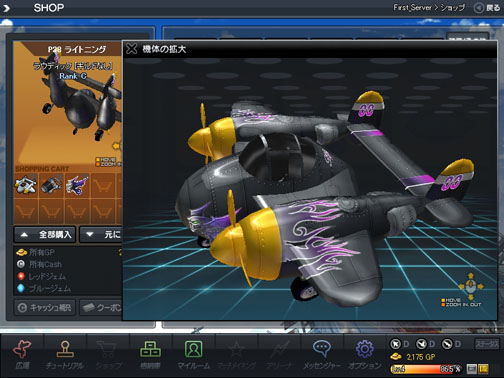The width and height of the screenshot is (504, 378).
Task: Open the チュートリアル stamp icon
Action: (65, 349)
